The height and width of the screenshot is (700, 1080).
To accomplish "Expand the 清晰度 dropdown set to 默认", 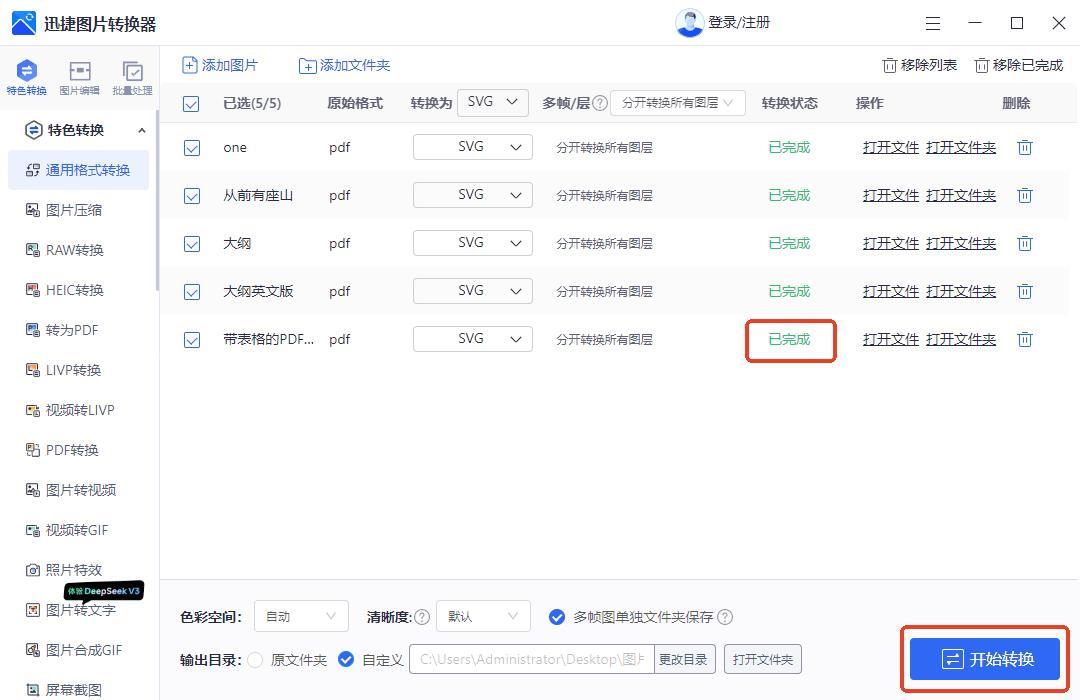I will [484, 617].
